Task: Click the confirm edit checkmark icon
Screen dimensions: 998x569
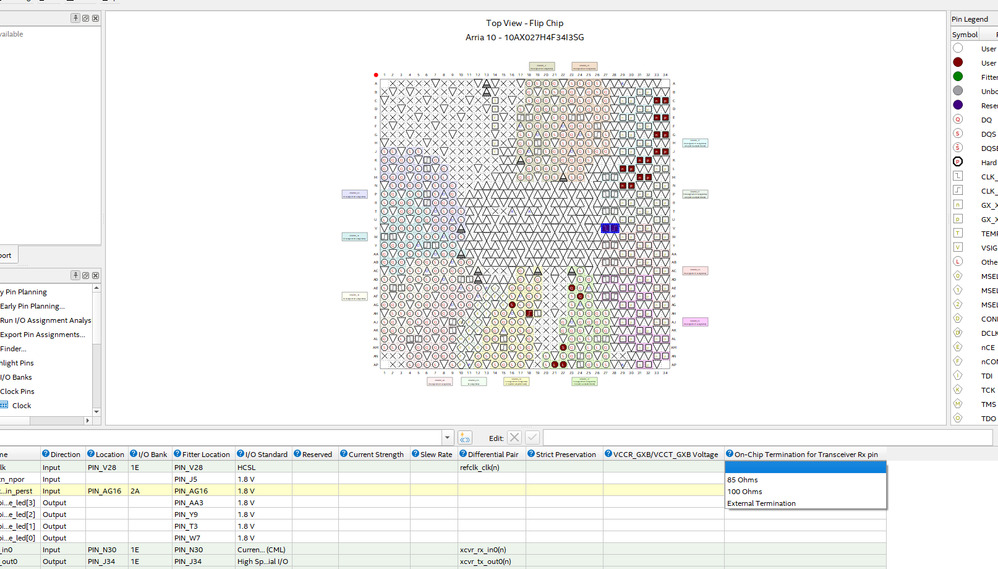Action: [532, 438]
